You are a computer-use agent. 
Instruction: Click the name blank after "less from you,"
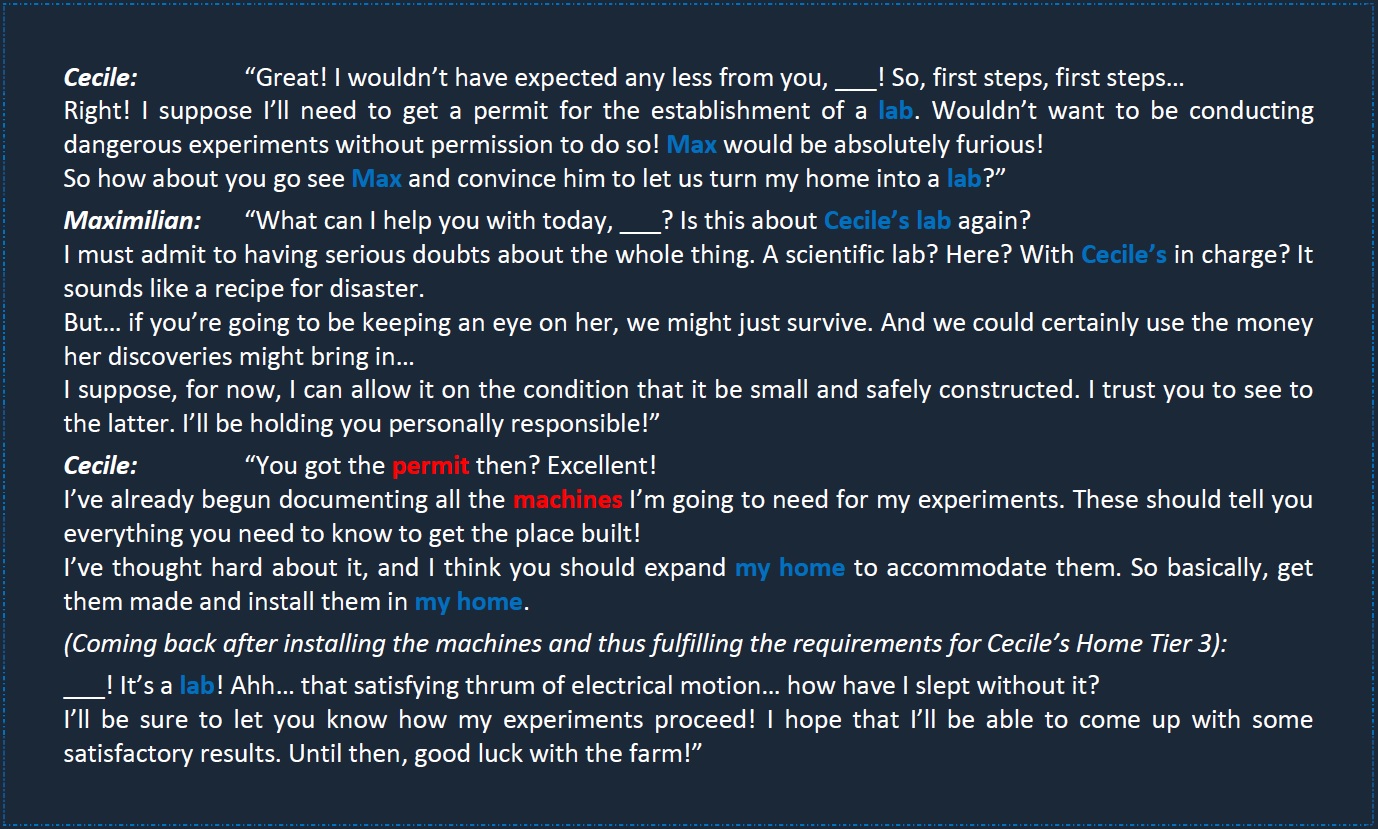click(x=853, y=77)
